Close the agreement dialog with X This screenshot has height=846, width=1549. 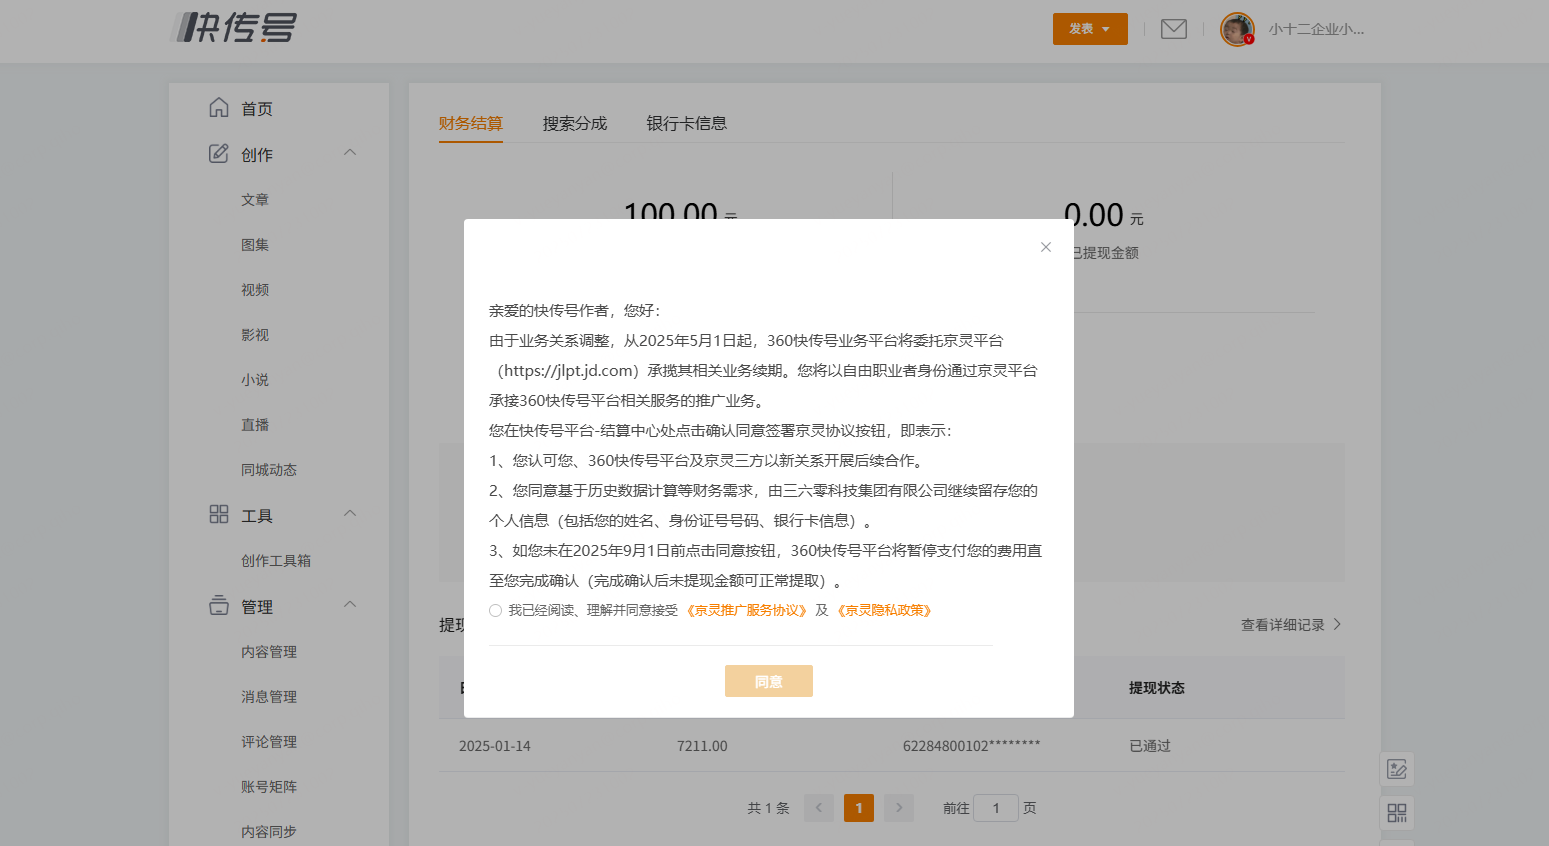pos(1046,247)
